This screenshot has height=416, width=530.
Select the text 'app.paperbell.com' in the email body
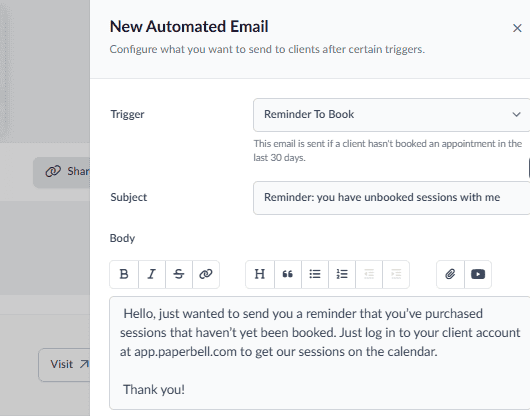[186, 352]
